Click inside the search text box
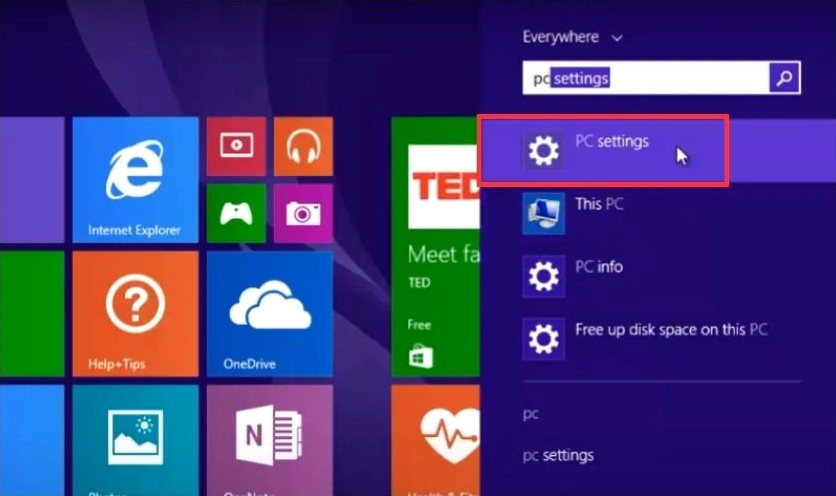 coord(645,78)
